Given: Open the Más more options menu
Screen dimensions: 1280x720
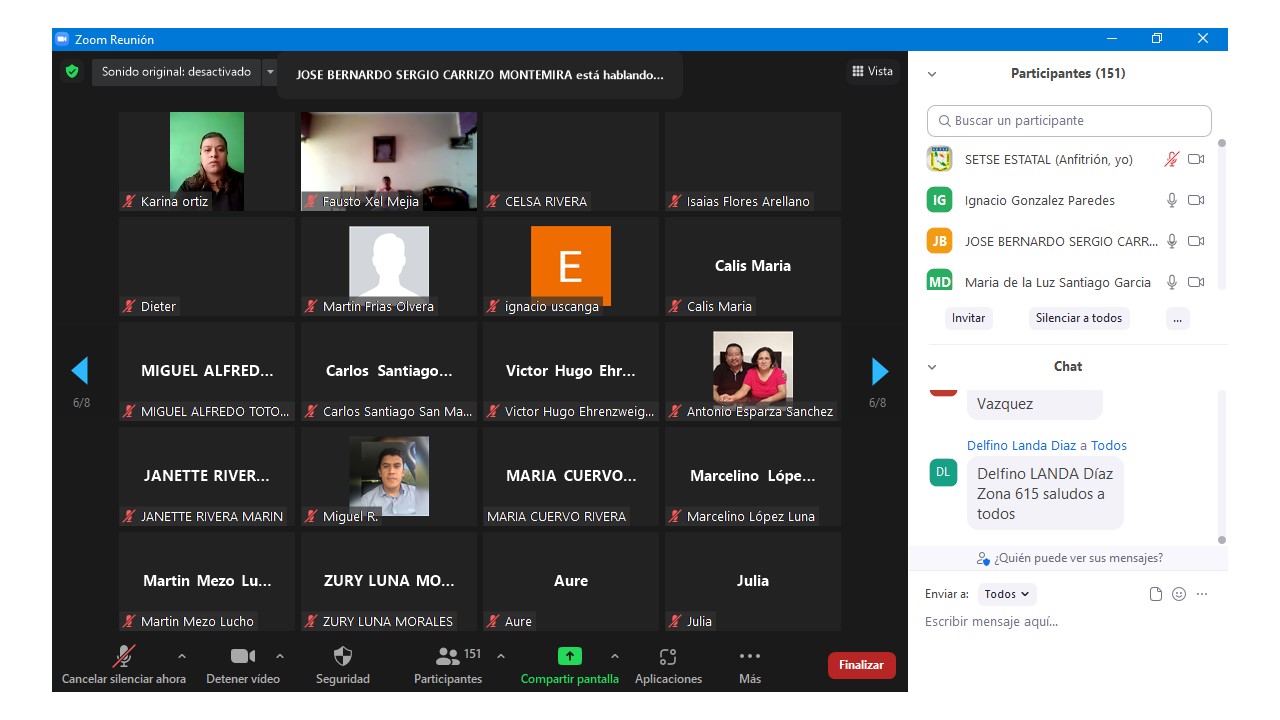Looking at the screenshot, I should pos(750,665).
